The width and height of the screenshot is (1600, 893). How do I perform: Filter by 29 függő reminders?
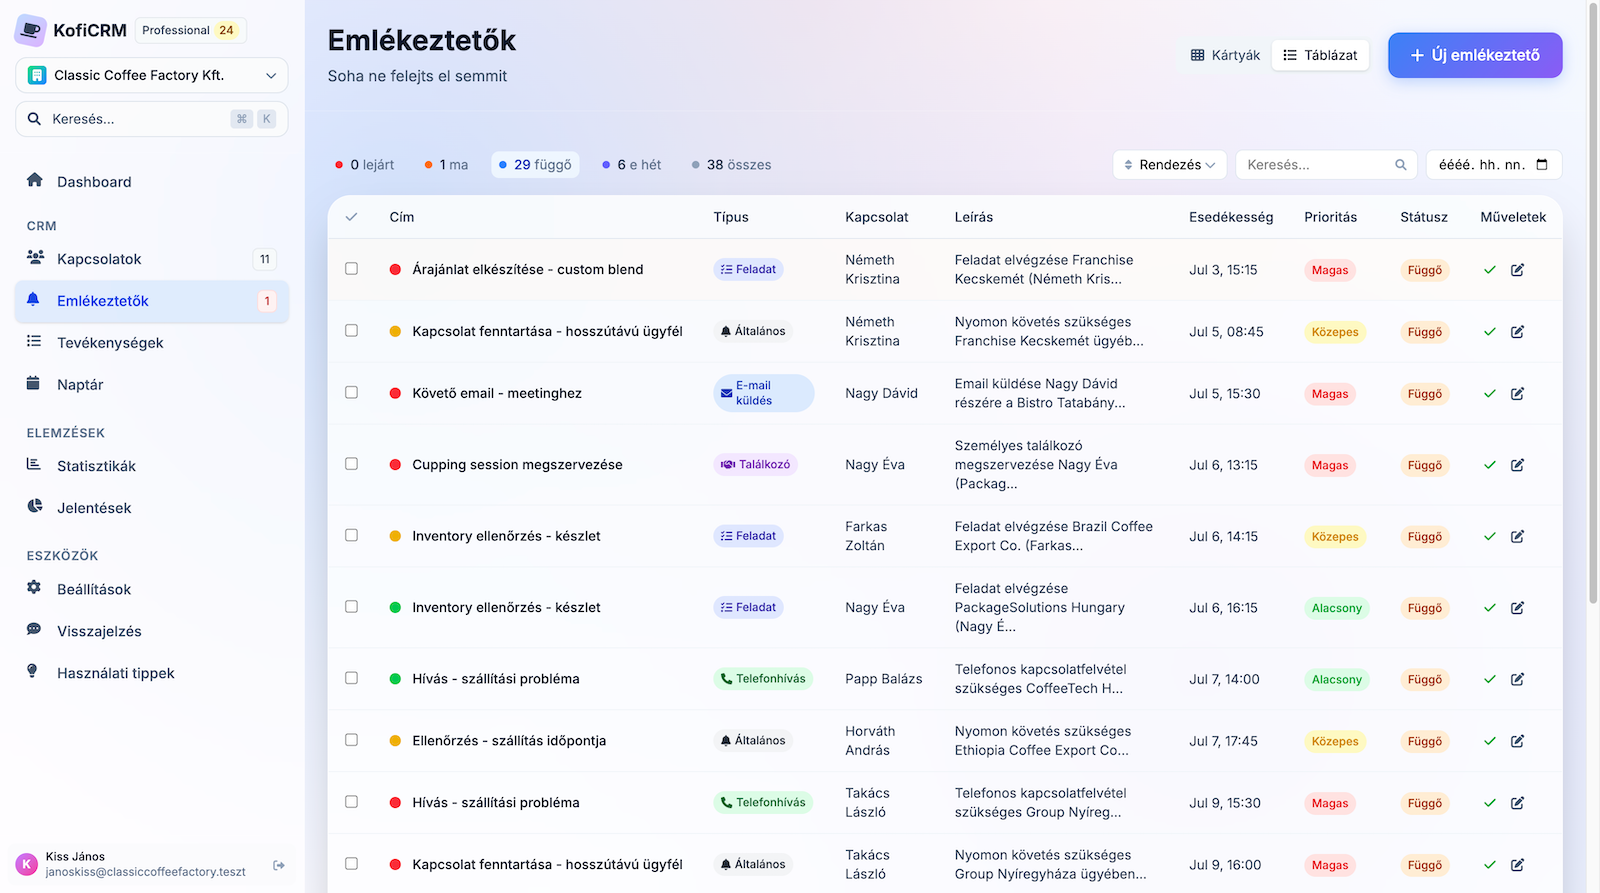pyautogui.click(x=535, y=165)
